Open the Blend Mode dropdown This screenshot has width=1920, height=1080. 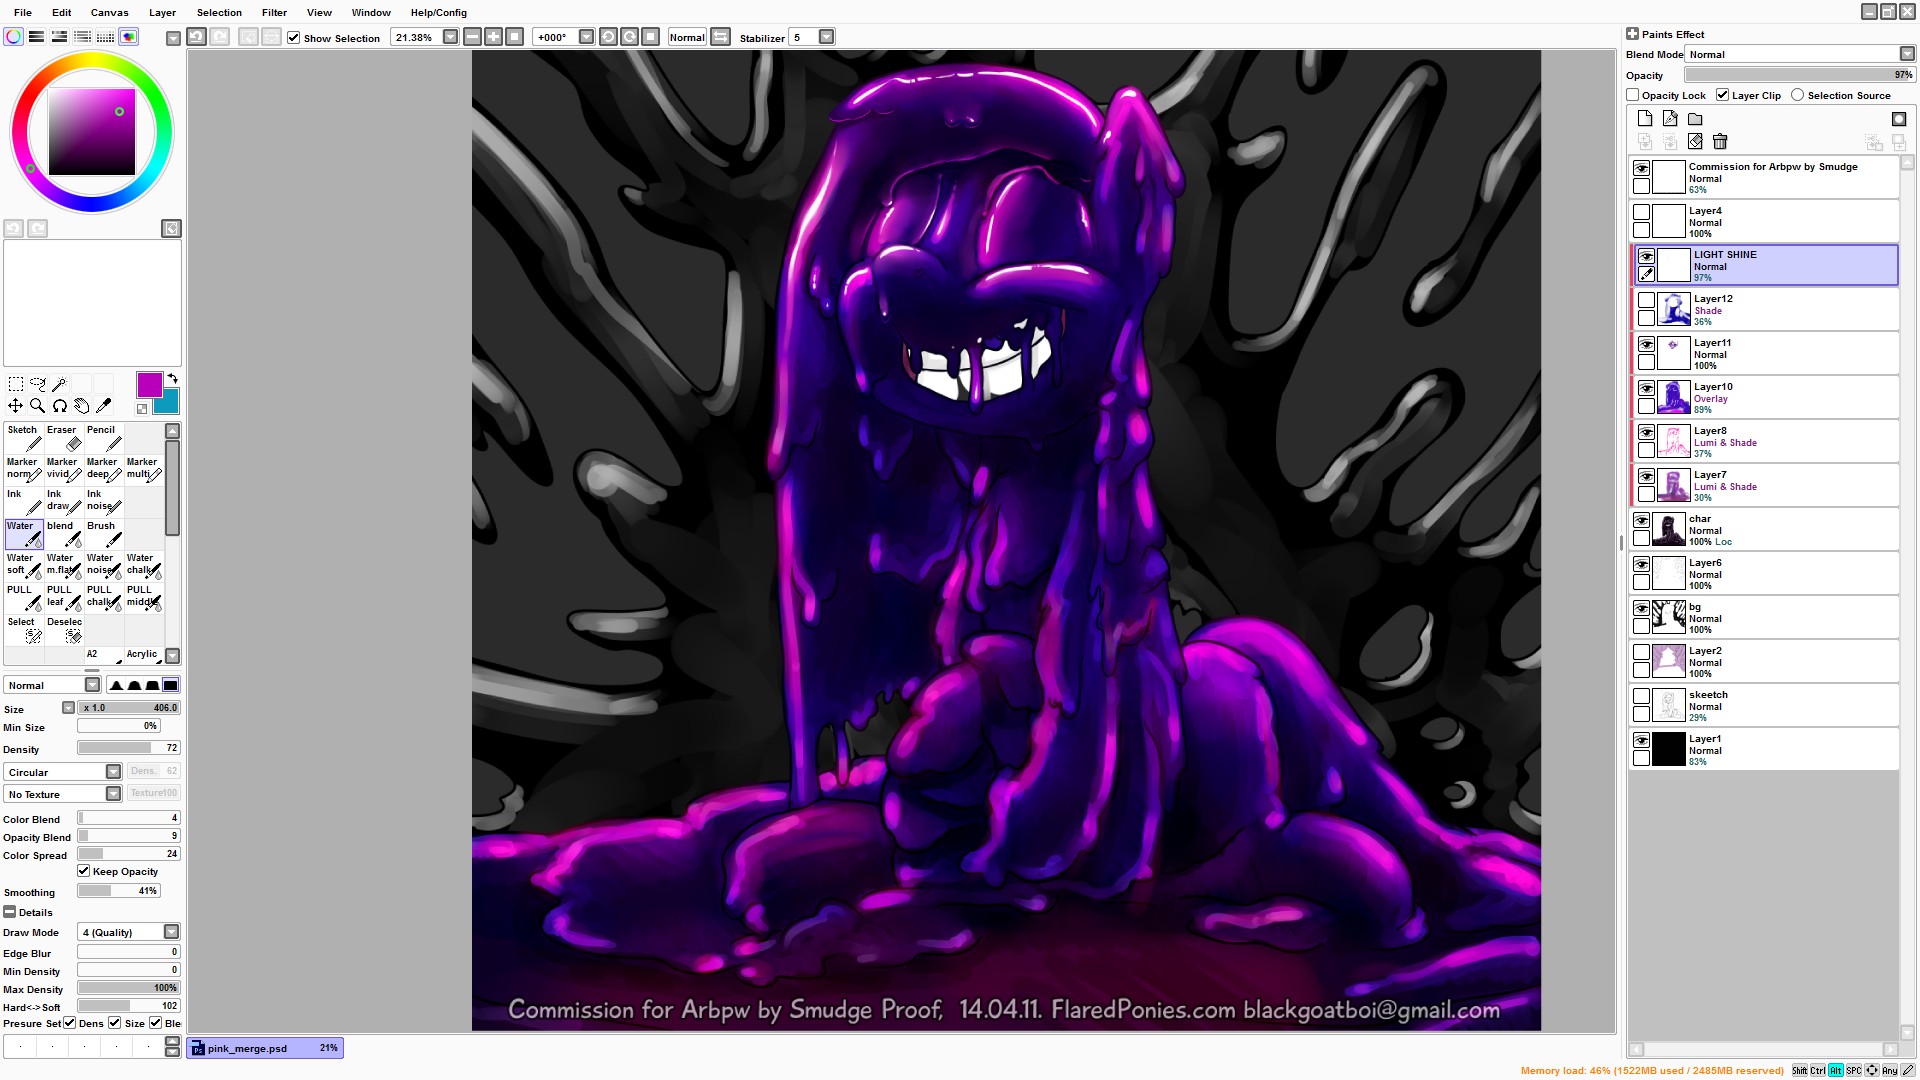(x=1906, y=54)
